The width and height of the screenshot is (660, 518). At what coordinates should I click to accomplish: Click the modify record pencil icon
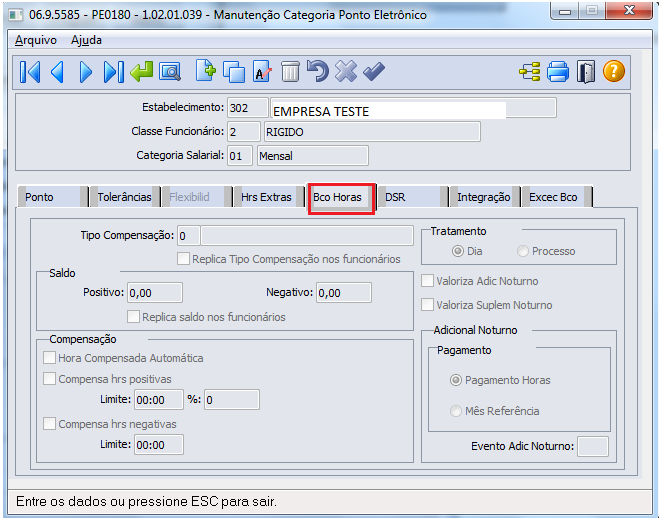[x=262, y=71]
